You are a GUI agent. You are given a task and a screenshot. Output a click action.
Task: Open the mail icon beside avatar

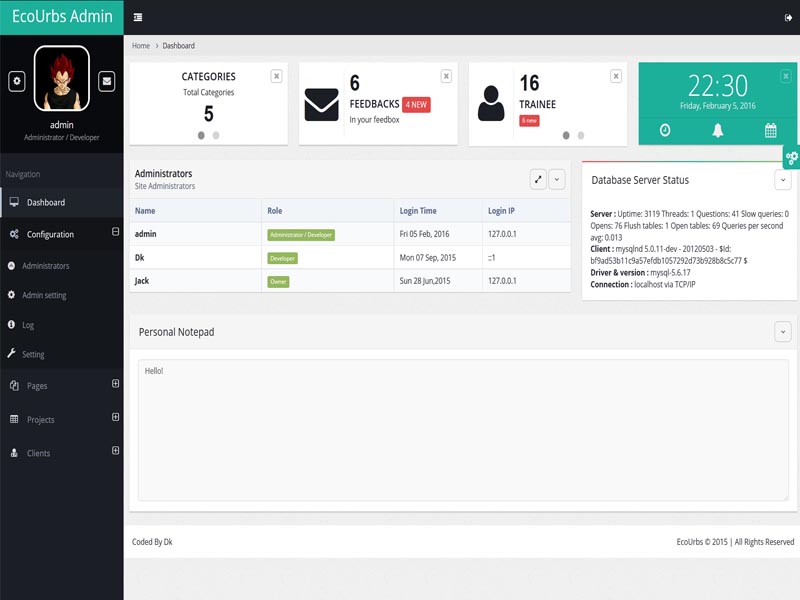107,81
